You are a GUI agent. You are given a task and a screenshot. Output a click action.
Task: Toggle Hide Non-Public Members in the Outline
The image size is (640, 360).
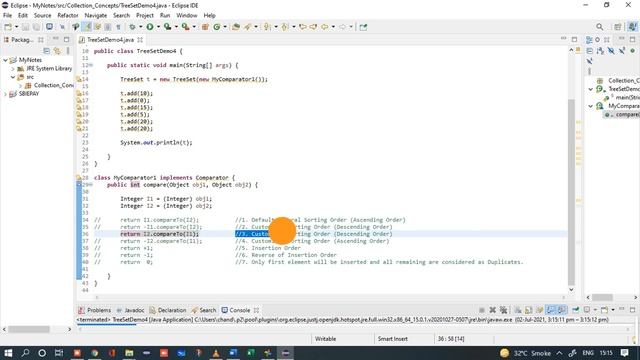pyautogui.click(x=632, y=51)
